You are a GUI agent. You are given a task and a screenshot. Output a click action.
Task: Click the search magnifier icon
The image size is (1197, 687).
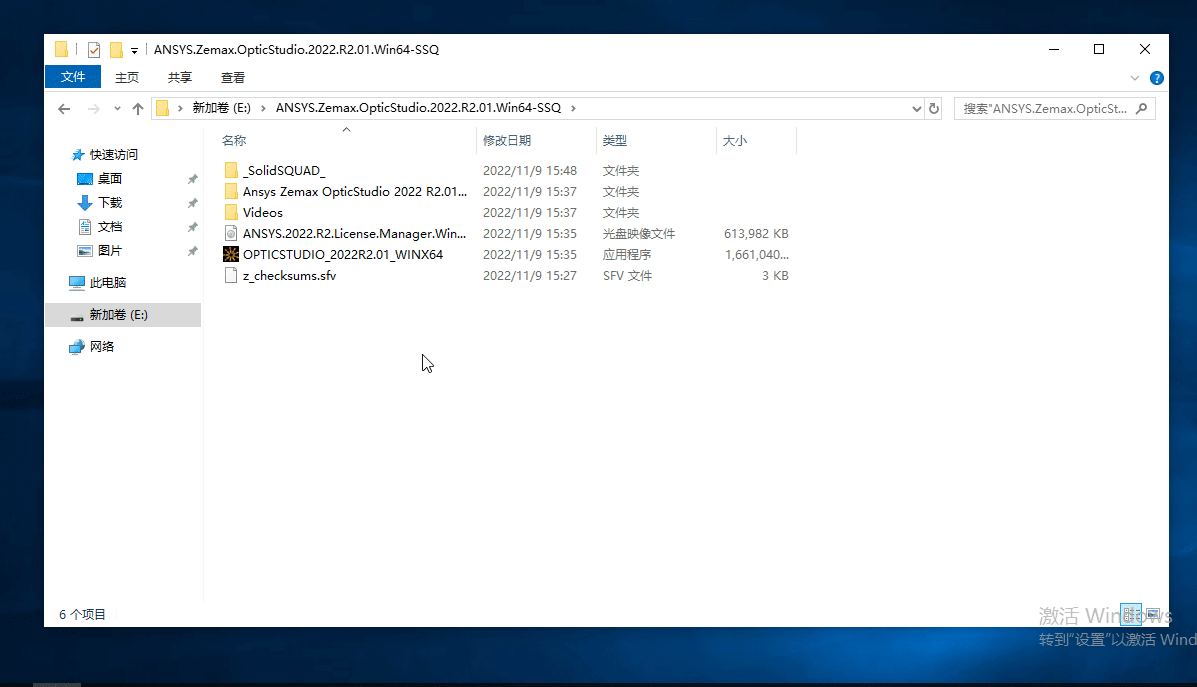point(1141,108)
